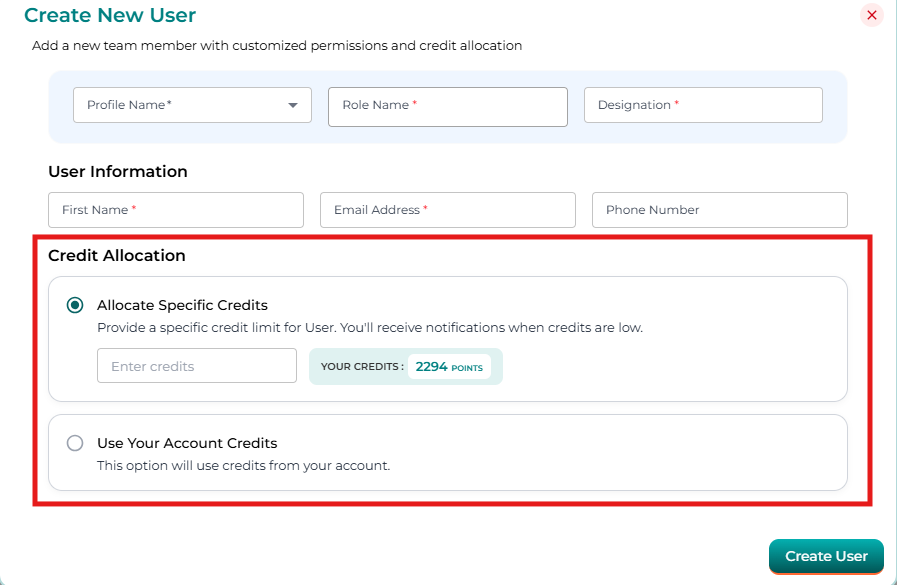Screen dimensions: 897x585
Task: Click the specific credit limit description text
Action: coord(370,328)
